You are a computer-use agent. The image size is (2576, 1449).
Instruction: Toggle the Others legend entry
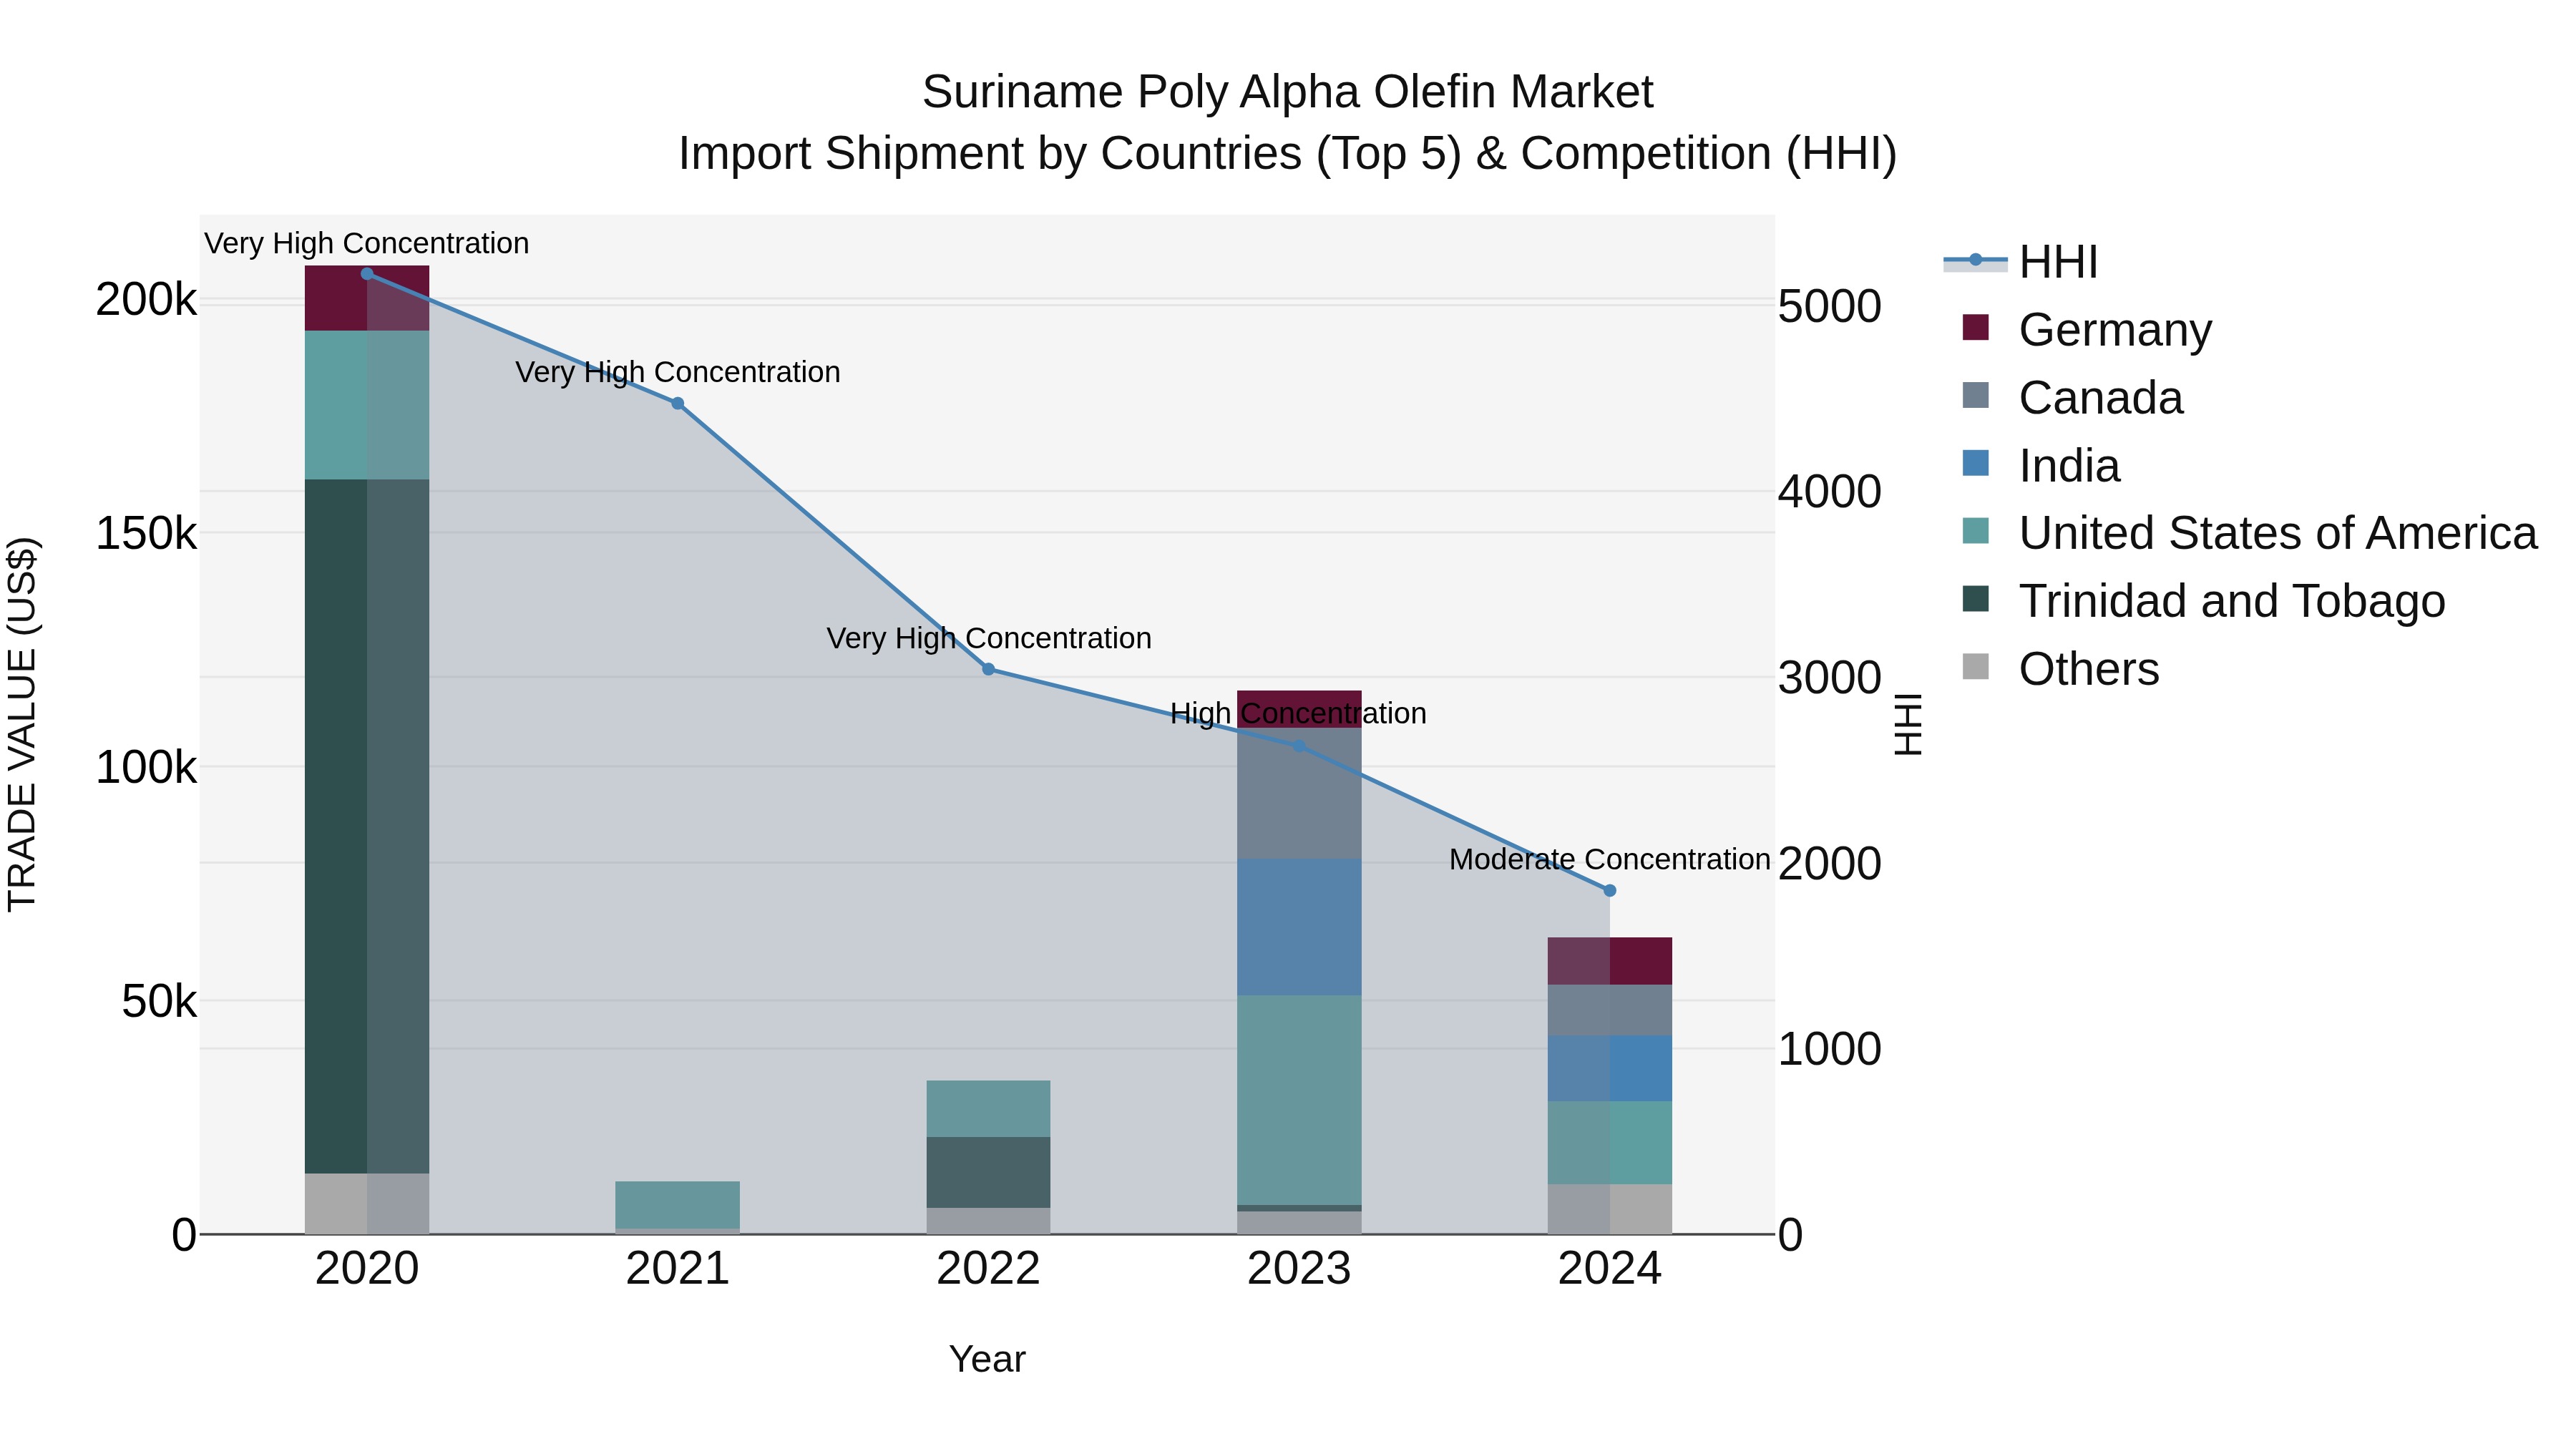pos(2060,669)
